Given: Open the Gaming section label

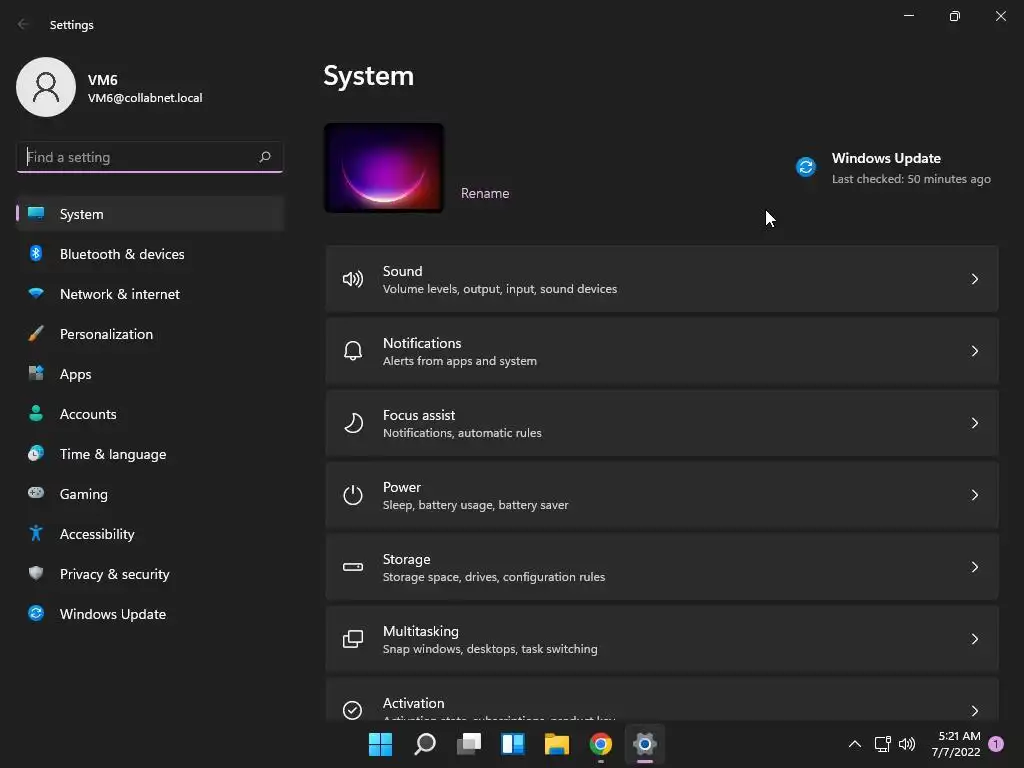Looking at the screenshot, I should [84, 494].
